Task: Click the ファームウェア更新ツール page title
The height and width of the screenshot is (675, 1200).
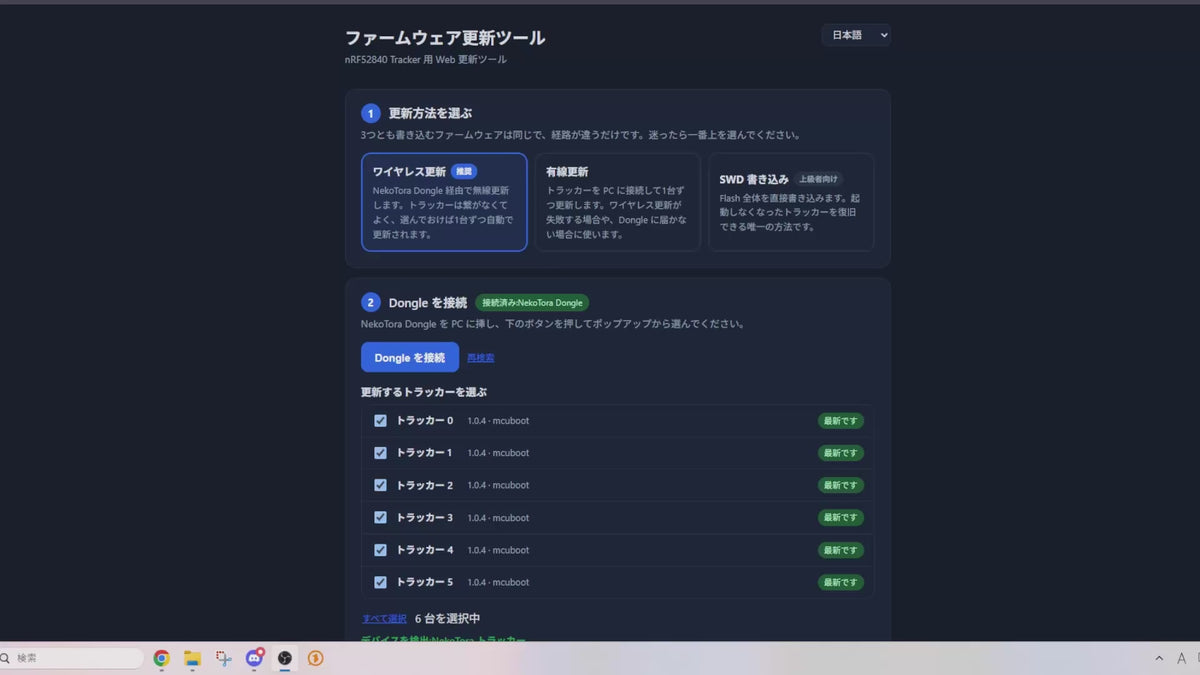Action: coord(445,38)
